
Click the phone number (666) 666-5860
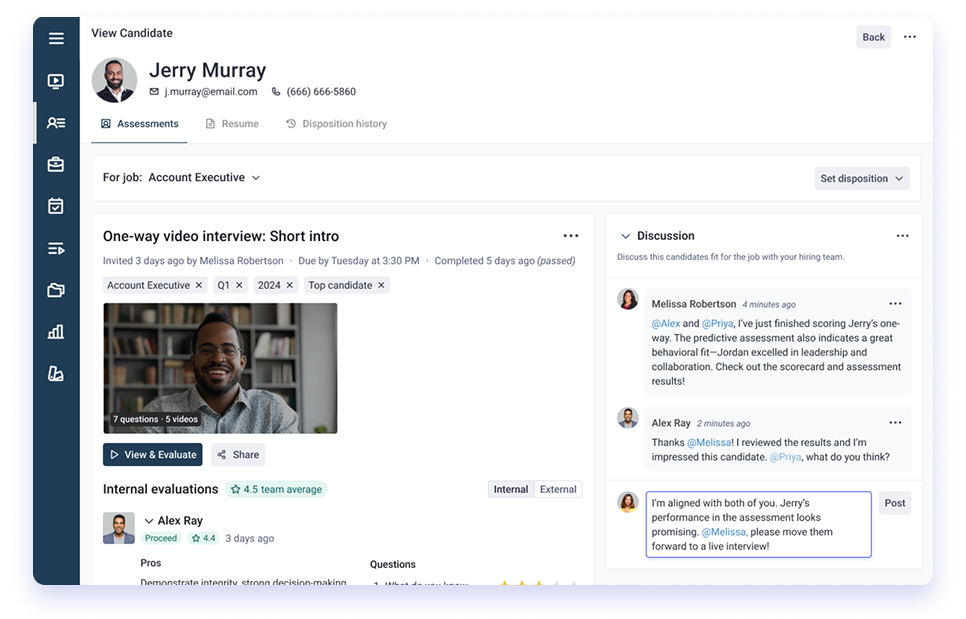(x=321, y=92)
